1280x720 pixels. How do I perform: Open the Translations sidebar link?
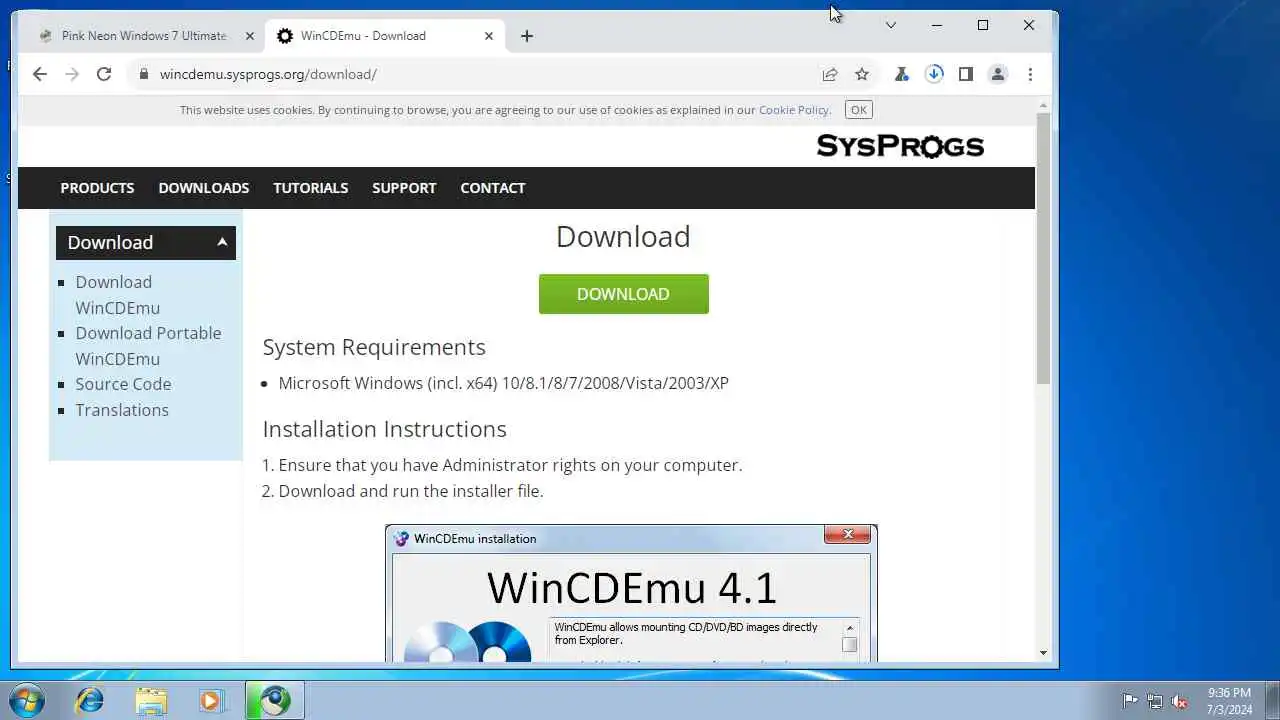point(122,410)
